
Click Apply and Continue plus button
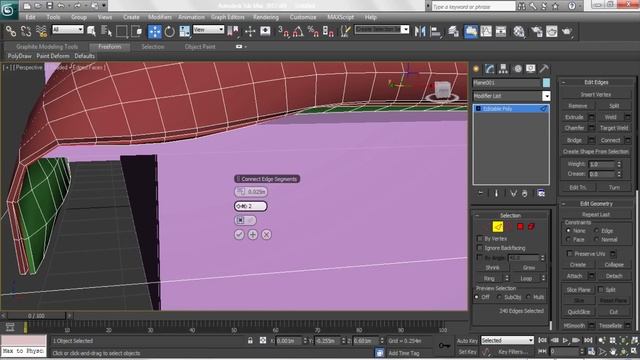[x=253, y=235]
